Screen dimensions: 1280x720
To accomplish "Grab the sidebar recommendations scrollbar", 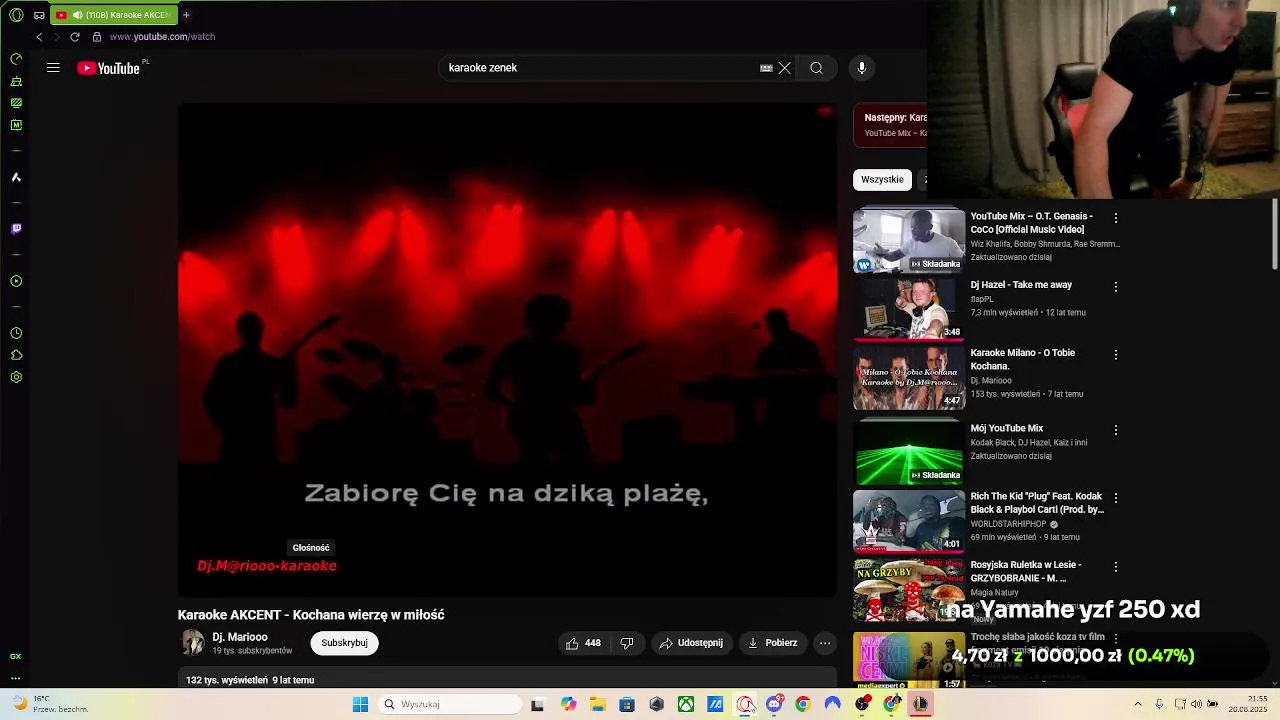I will click(x=1275, y=234).
